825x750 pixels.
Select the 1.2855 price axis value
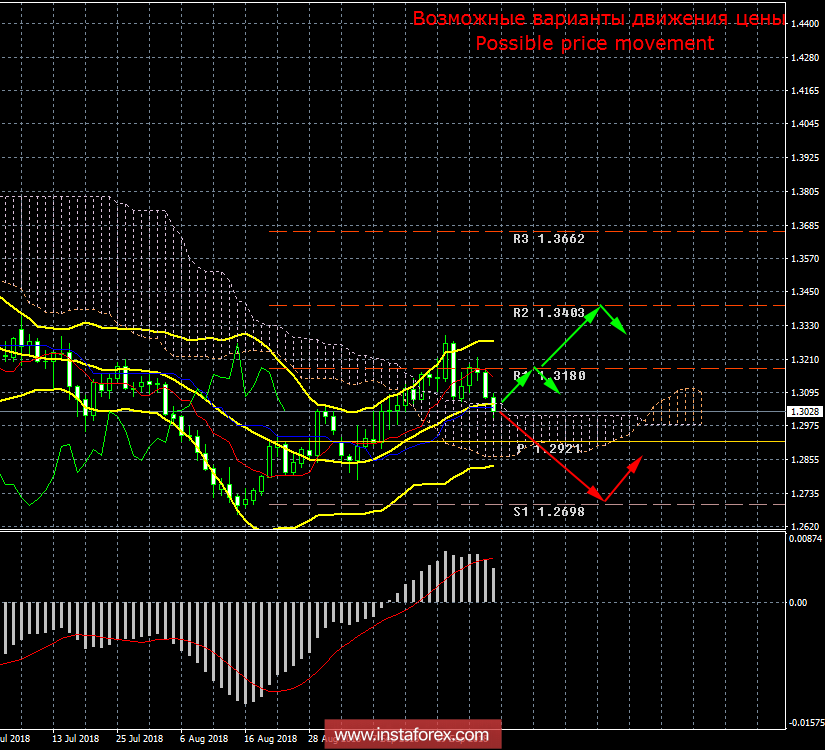point(805,460)
